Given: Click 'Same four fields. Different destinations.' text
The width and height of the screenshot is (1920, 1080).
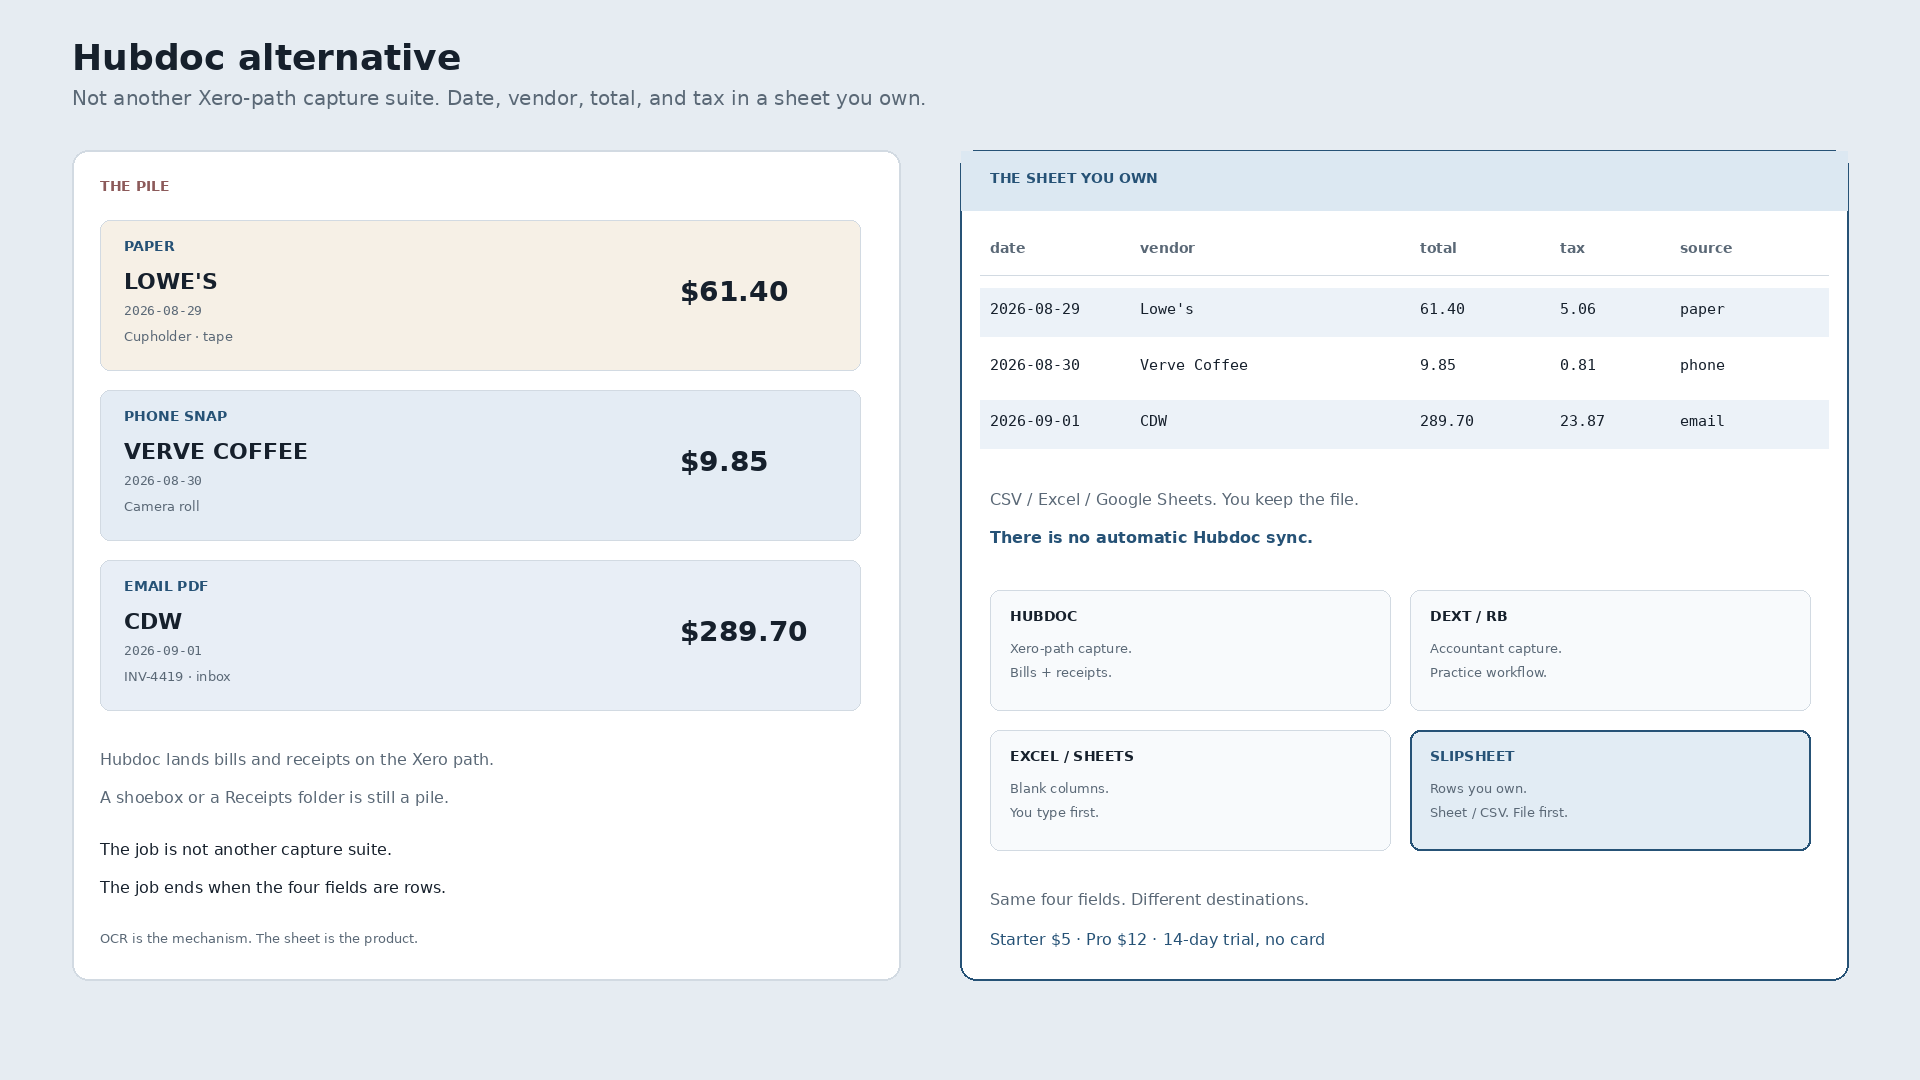Looking at the screenshot, I should click(1149, 899).
